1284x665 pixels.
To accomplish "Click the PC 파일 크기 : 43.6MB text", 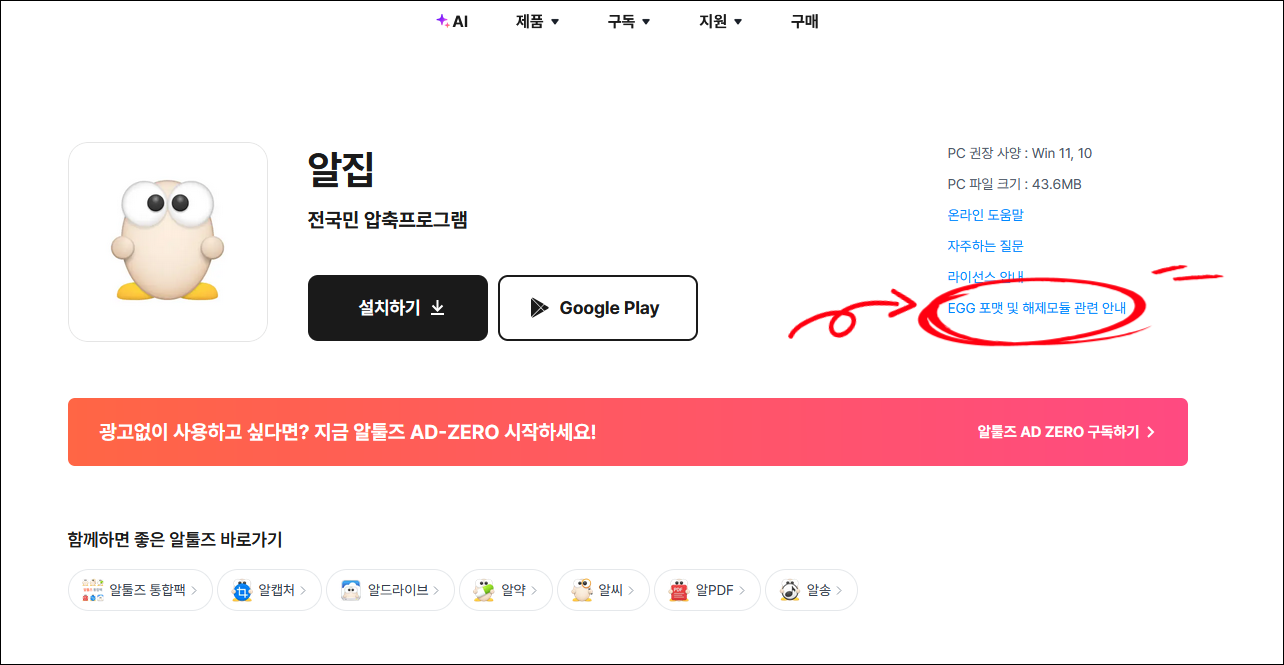I will [x=1014, y=184].
